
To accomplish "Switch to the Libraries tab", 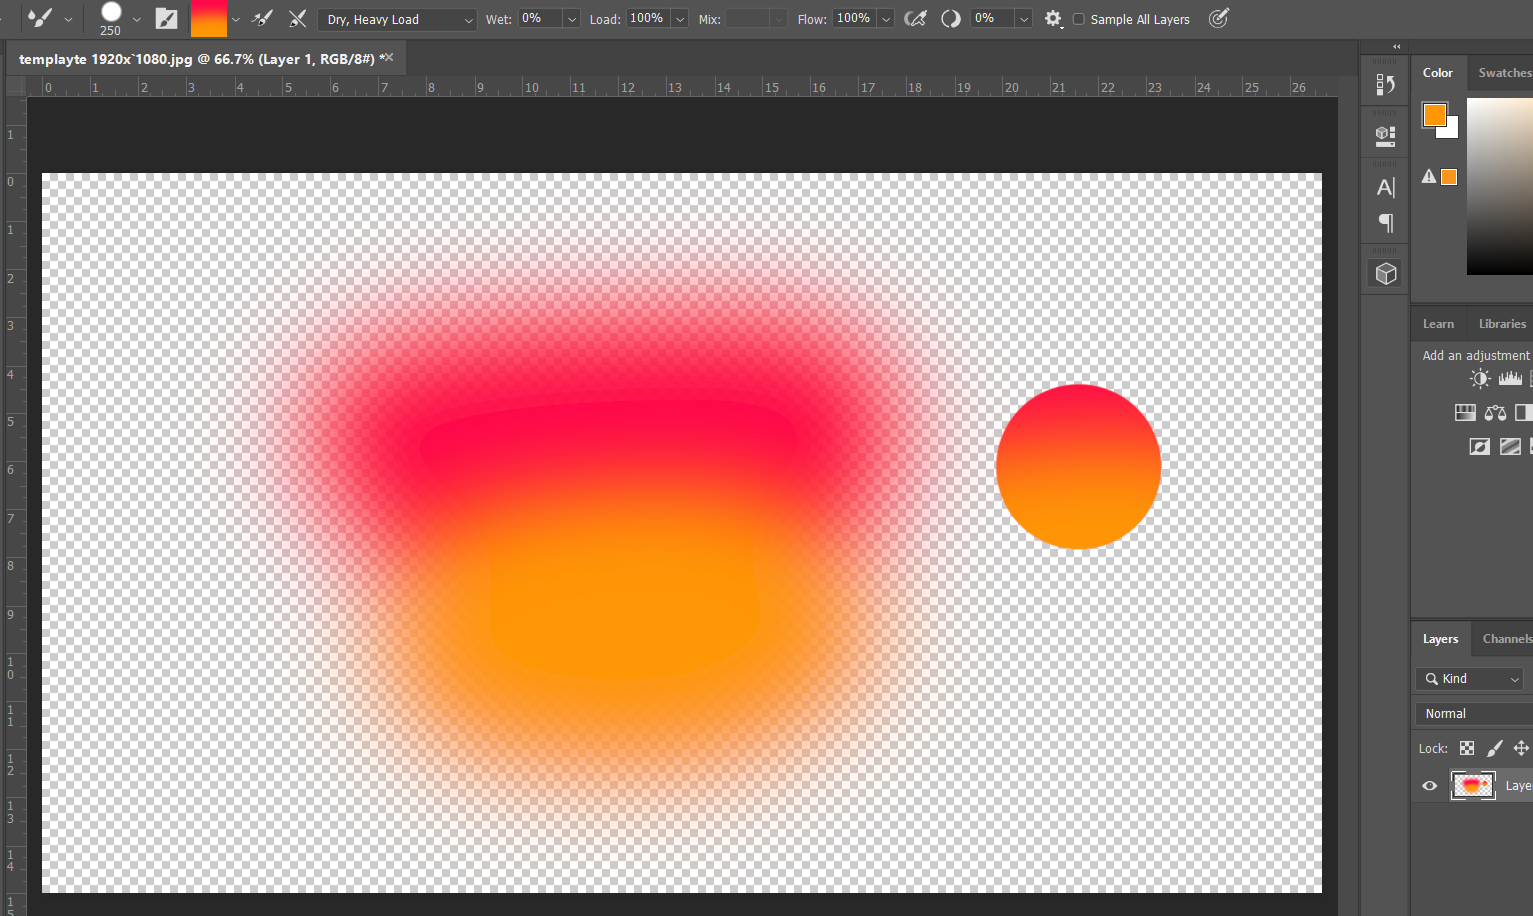I will pos(1502,324).
